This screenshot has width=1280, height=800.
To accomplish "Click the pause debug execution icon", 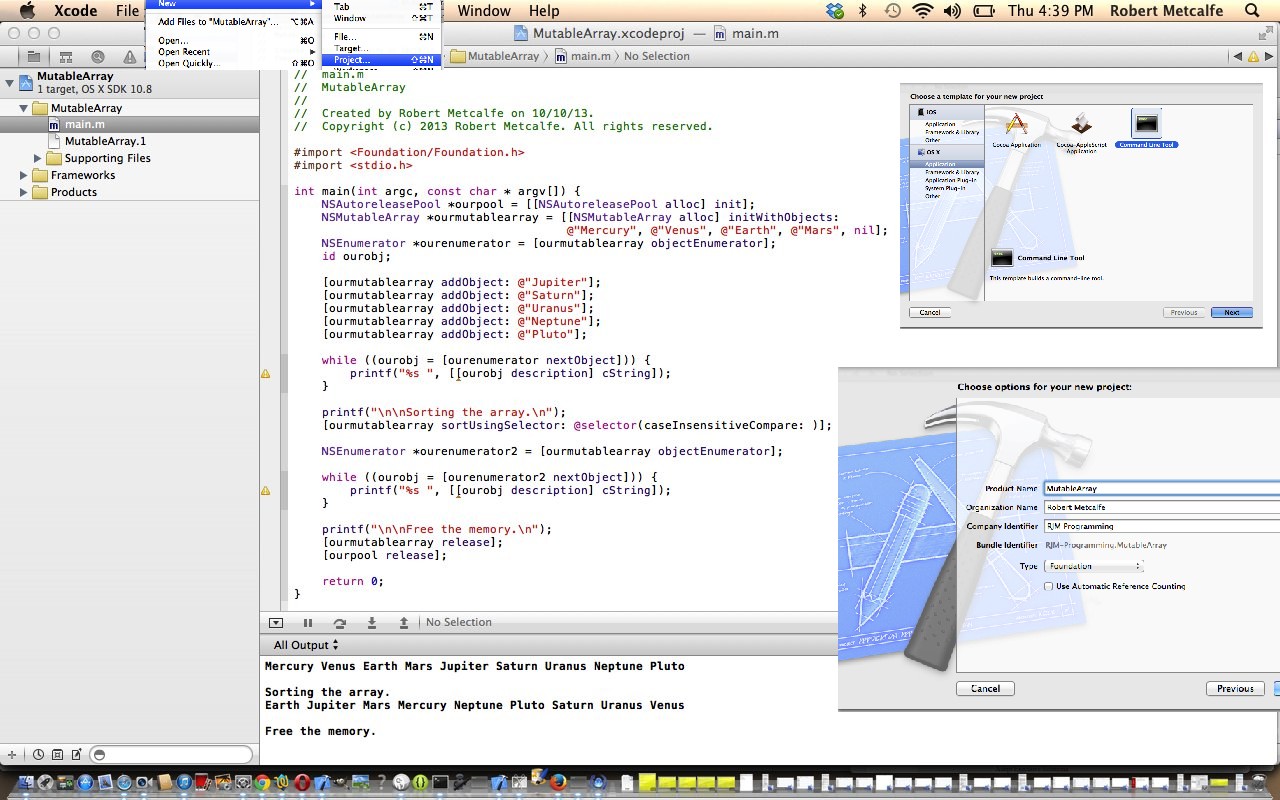I will (307, 622).
